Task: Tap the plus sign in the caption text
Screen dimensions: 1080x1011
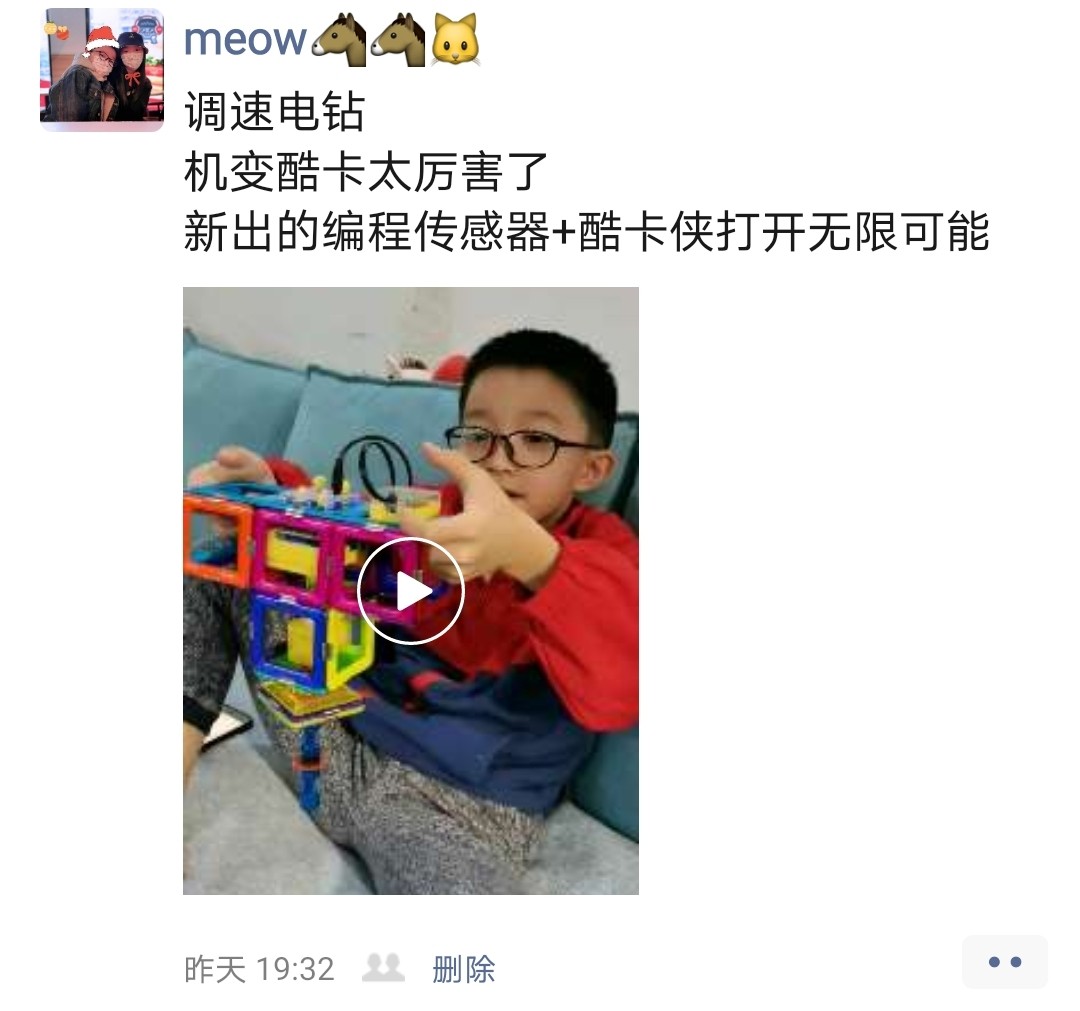Action: coord(563,233)
